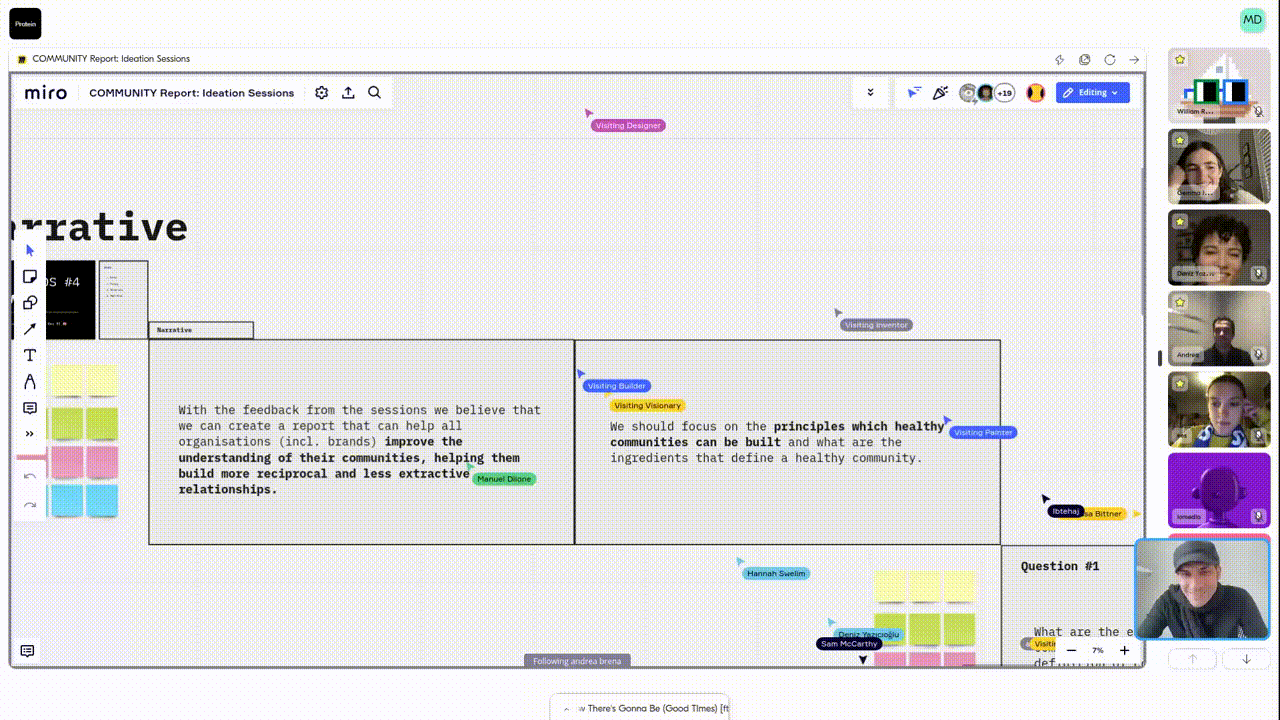Toggle mute icon on Andrea tile
The height and width of the screenshot is (720, 1280).
[x=1259, y=354]
